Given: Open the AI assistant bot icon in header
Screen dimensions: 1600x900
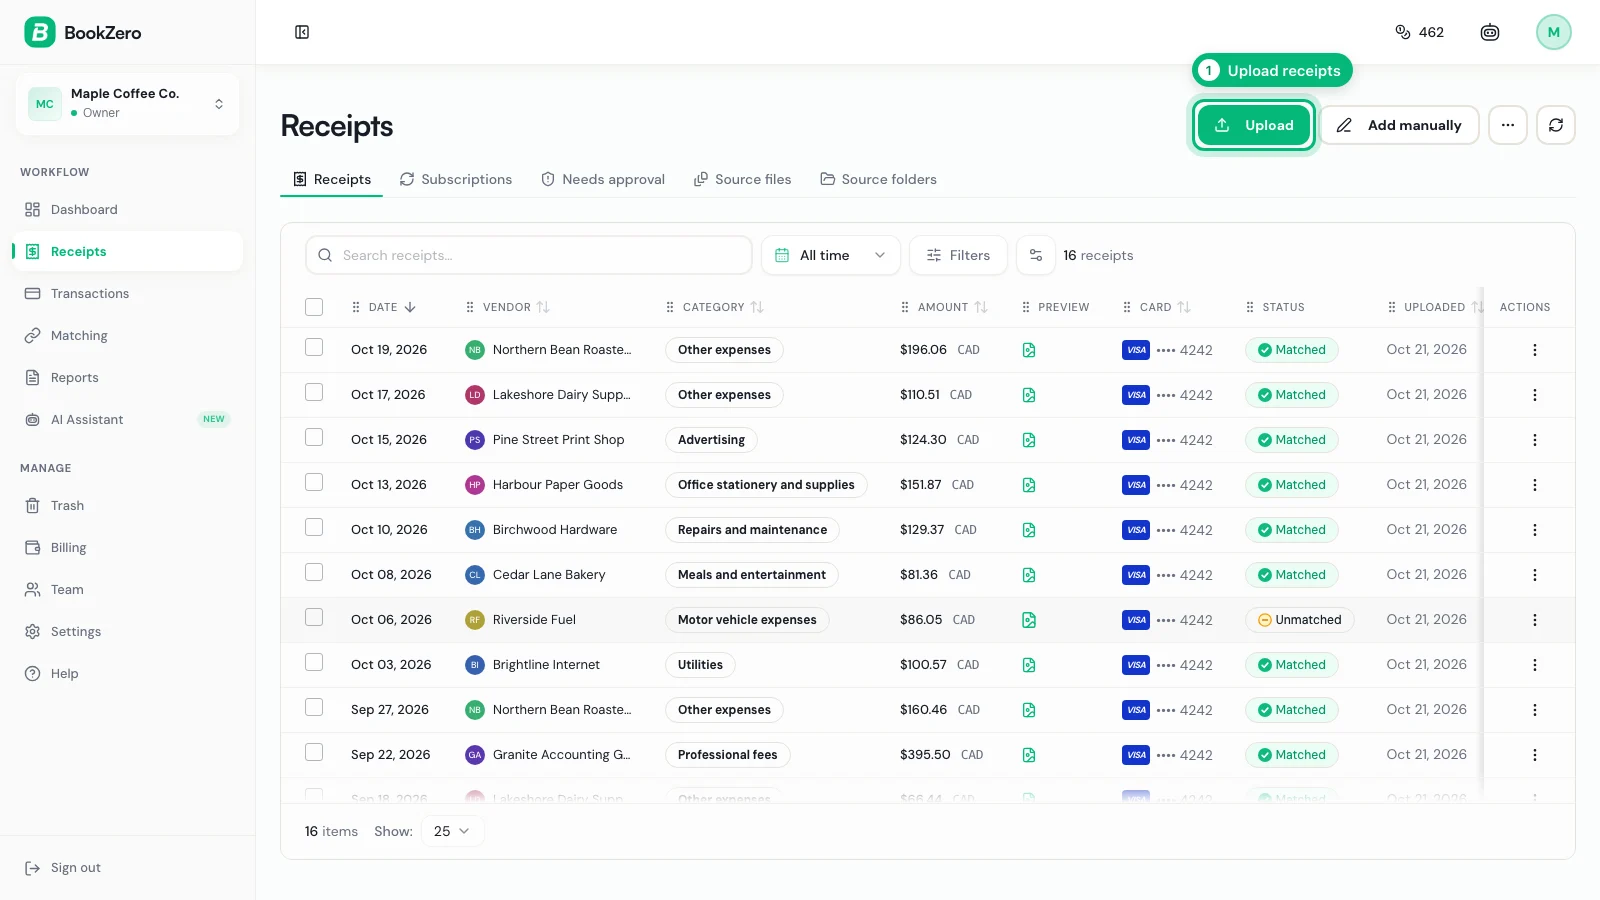Looking at the screenshot, I should pyautogui.click(x=1490, y=32).
